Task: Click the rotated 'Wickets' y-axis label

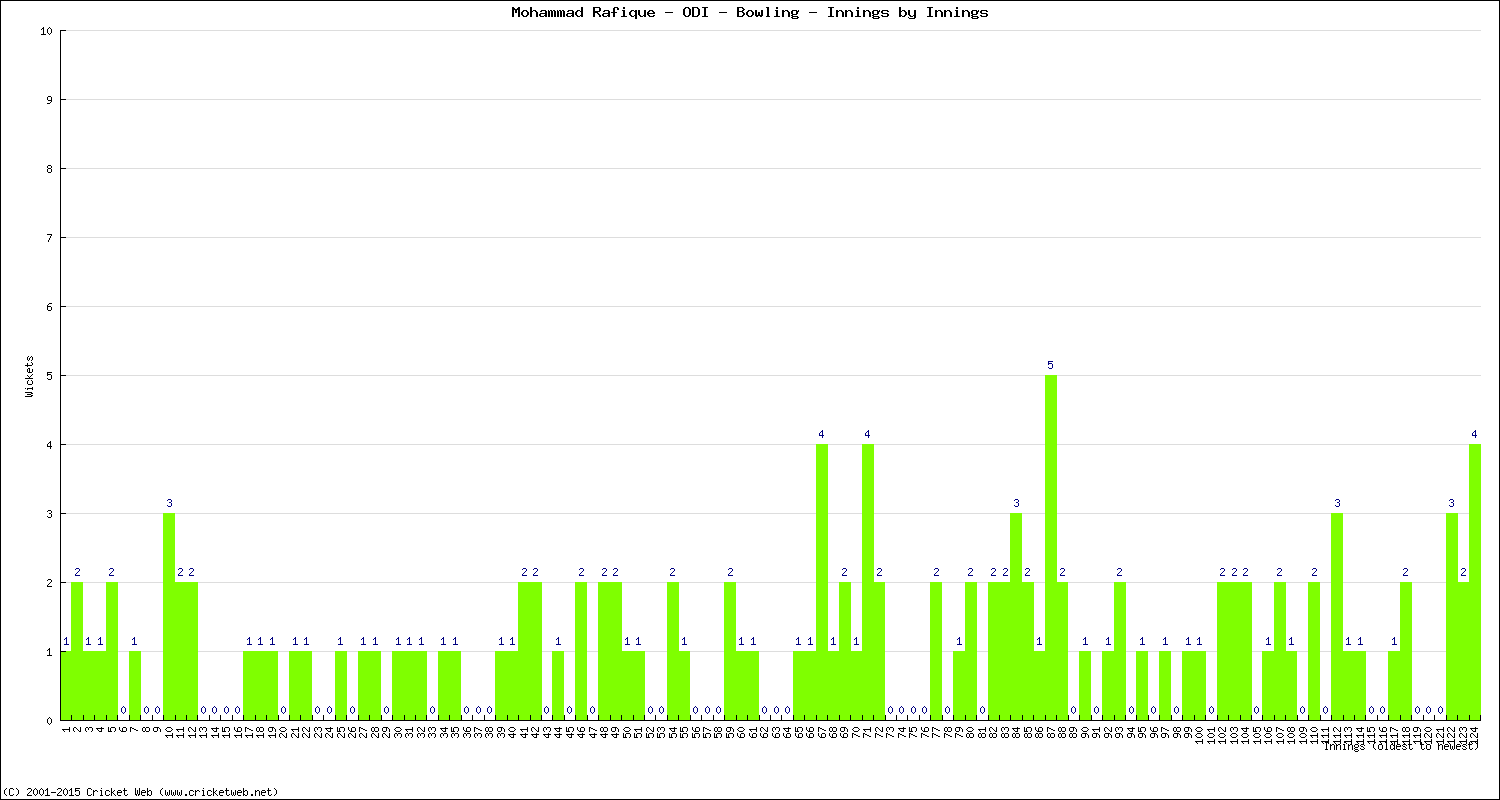Action: [30, 376]
